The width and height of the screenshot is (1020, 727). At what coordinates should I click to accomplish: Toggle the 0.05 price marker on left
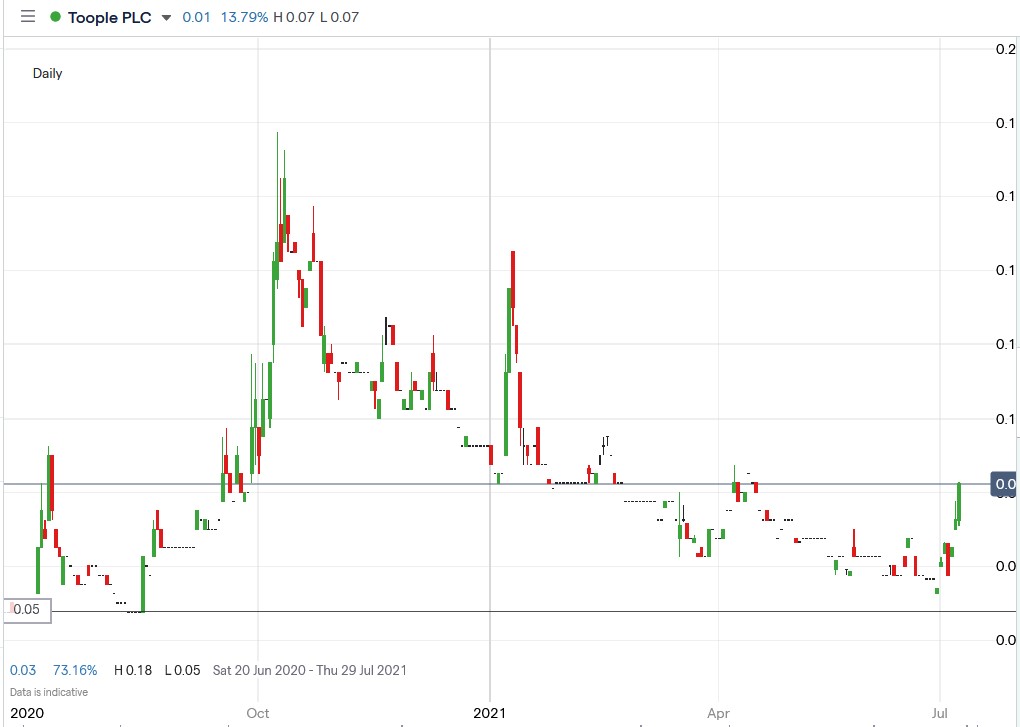[28, 609]
